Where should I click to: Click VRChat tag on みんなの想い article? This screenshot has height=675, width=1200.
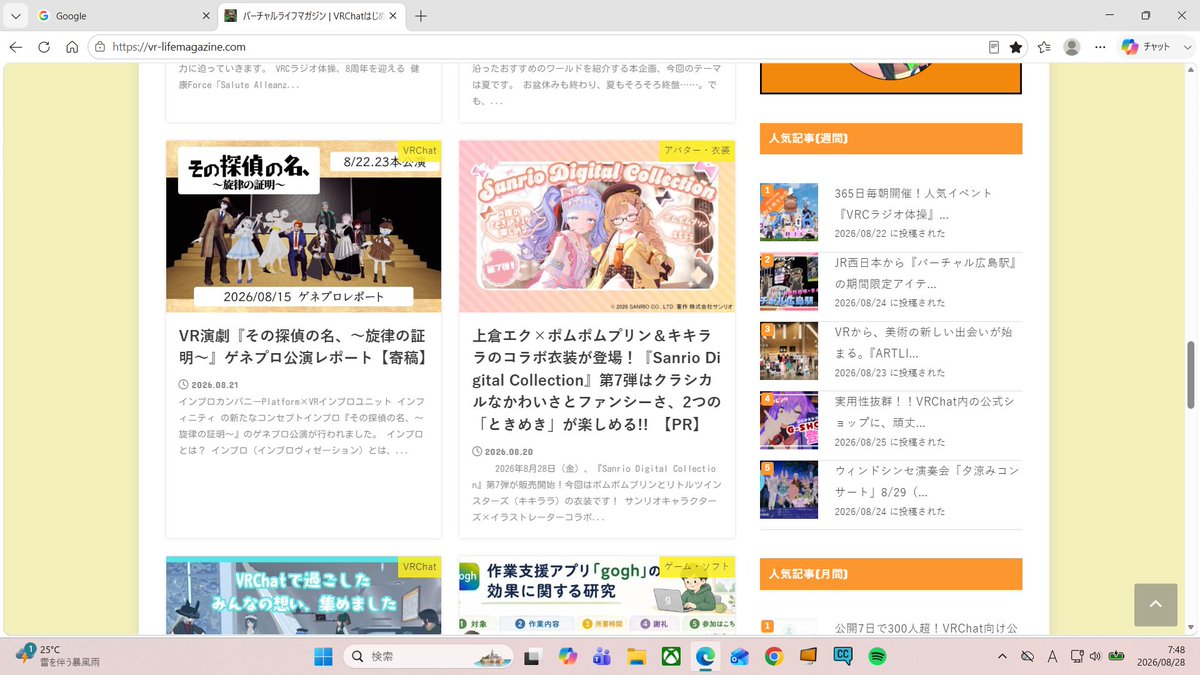click(x=419, y=566)
